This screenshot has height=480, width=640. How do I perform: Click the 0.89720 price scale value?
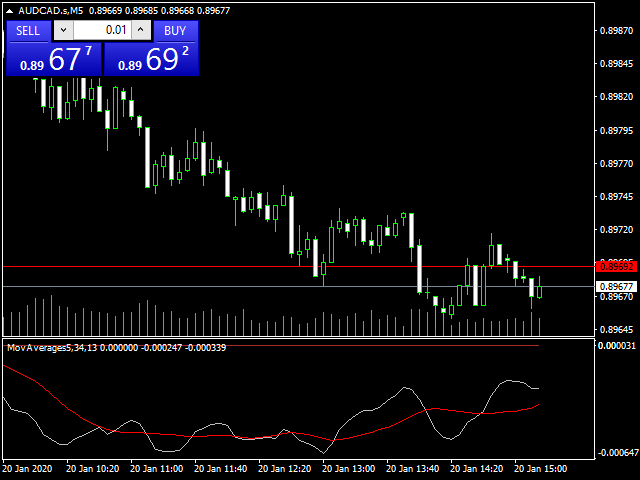click(x=616, y=230)
